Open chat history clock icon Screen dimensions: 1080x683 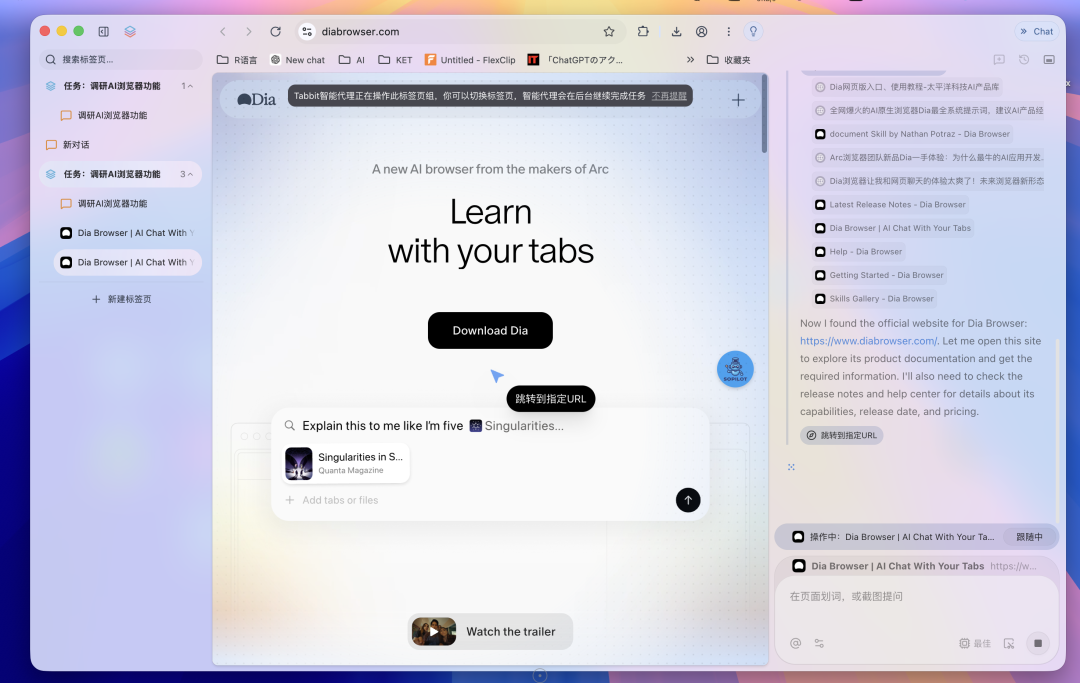[1024, 60]
